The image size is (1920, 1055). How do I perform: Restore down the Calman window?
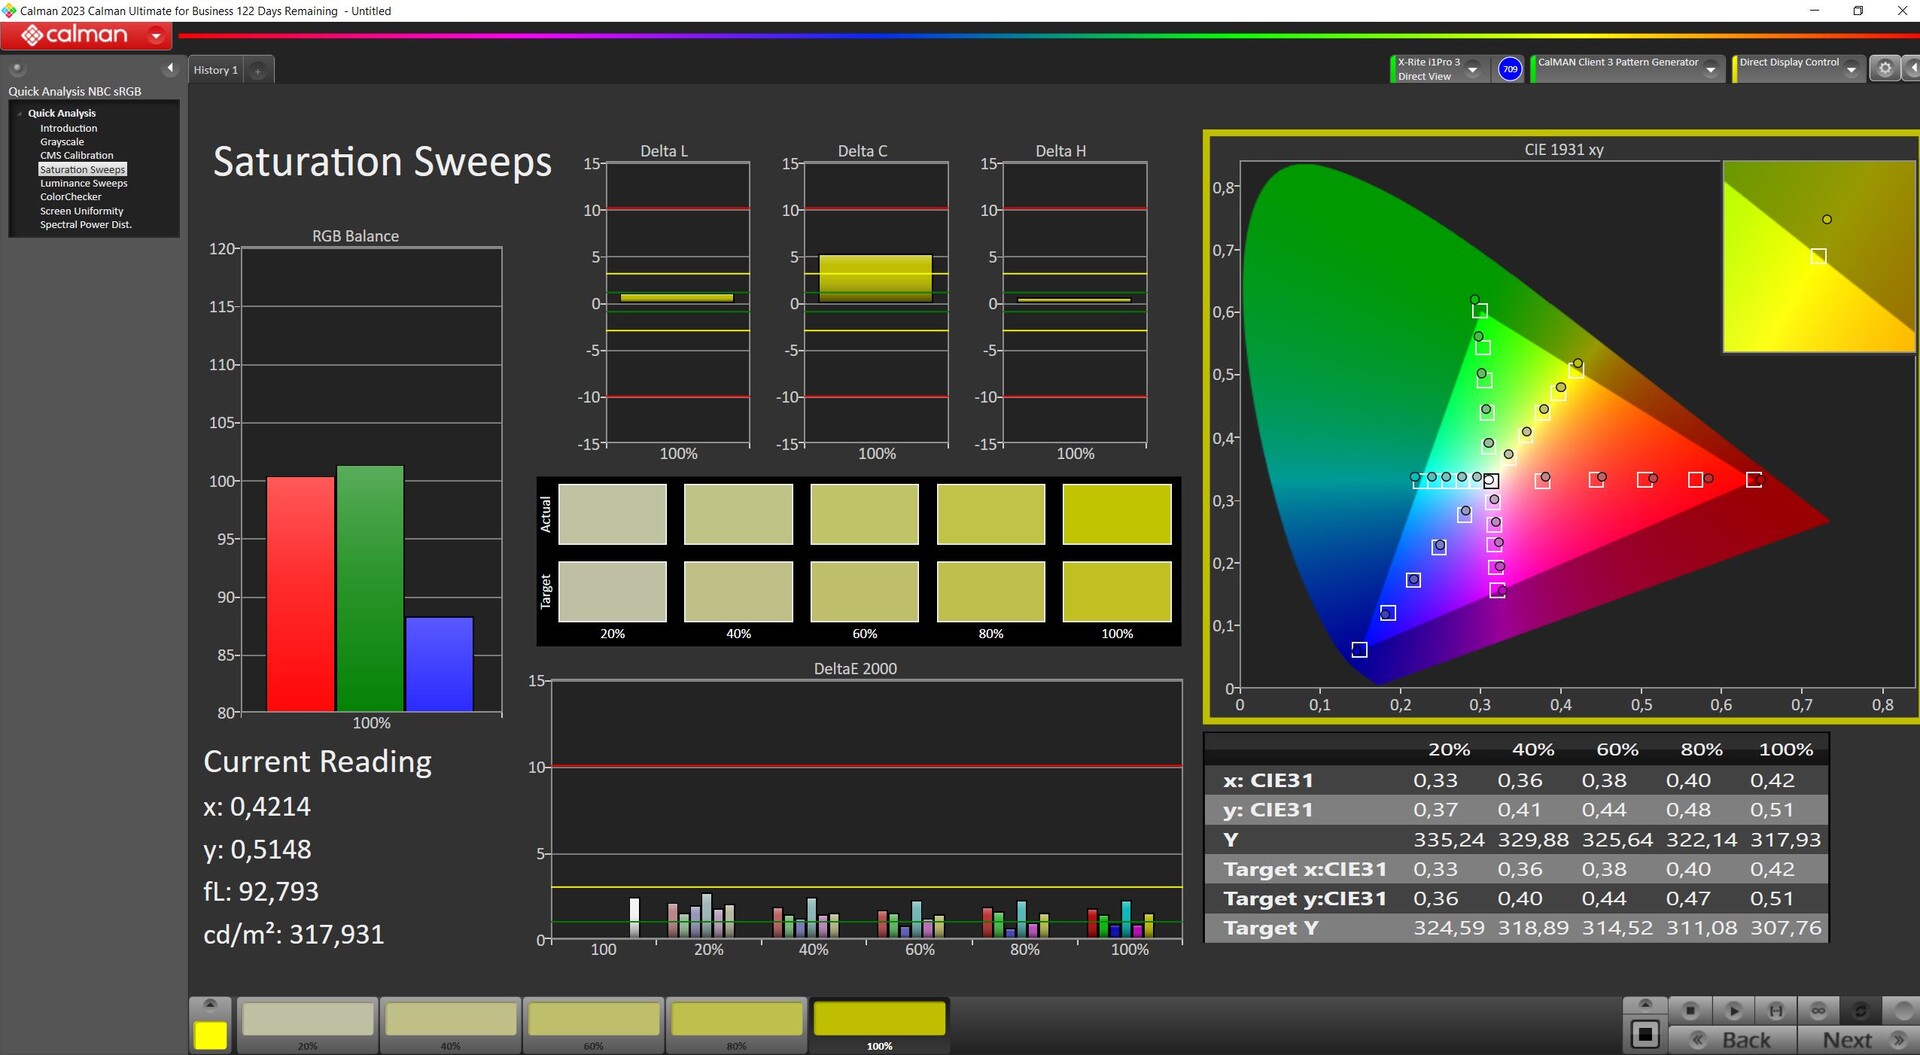1858,11
